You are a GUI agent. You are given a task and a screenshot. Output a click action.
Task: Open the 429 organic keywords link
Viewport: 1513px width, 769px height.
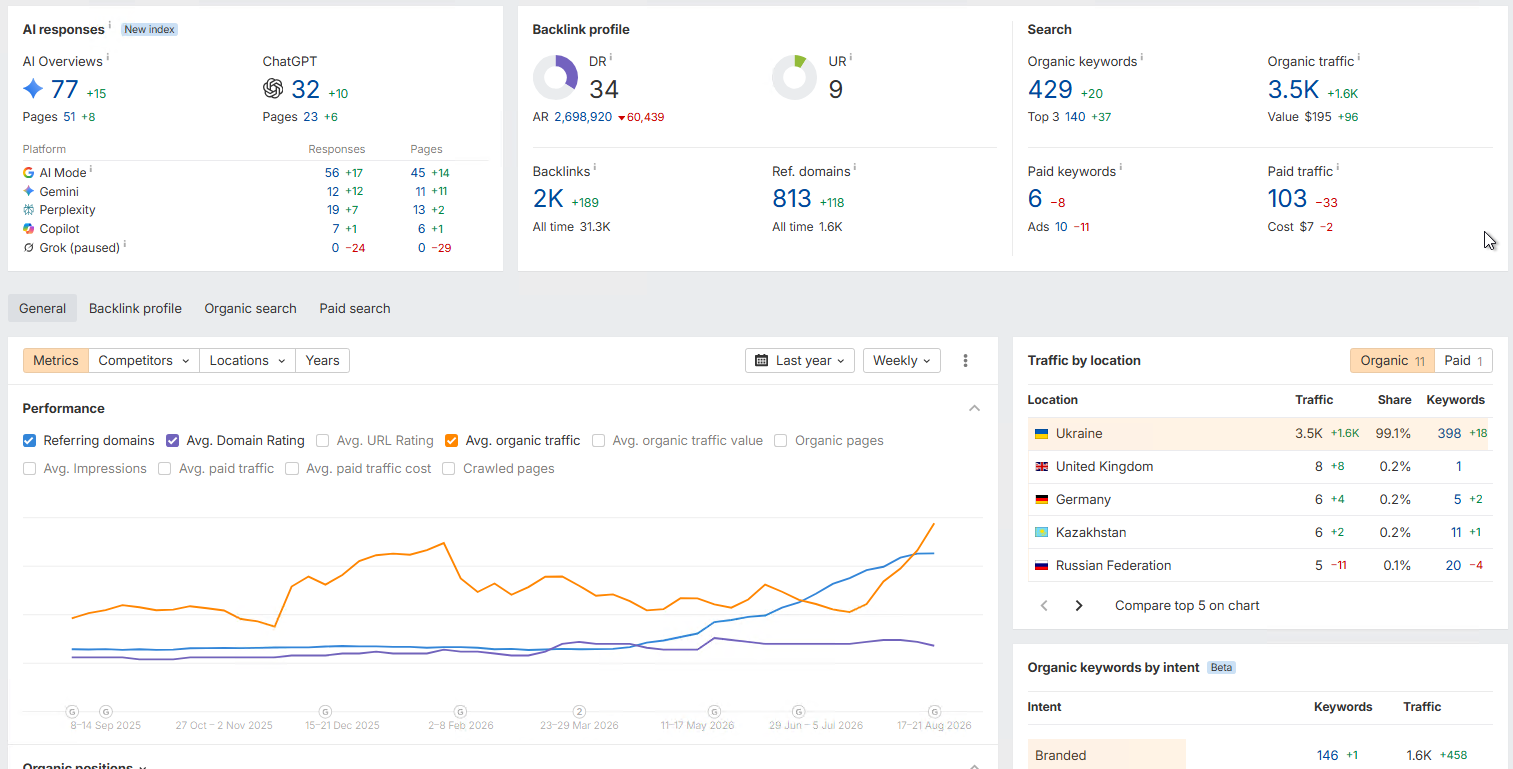pos(1050,89)
